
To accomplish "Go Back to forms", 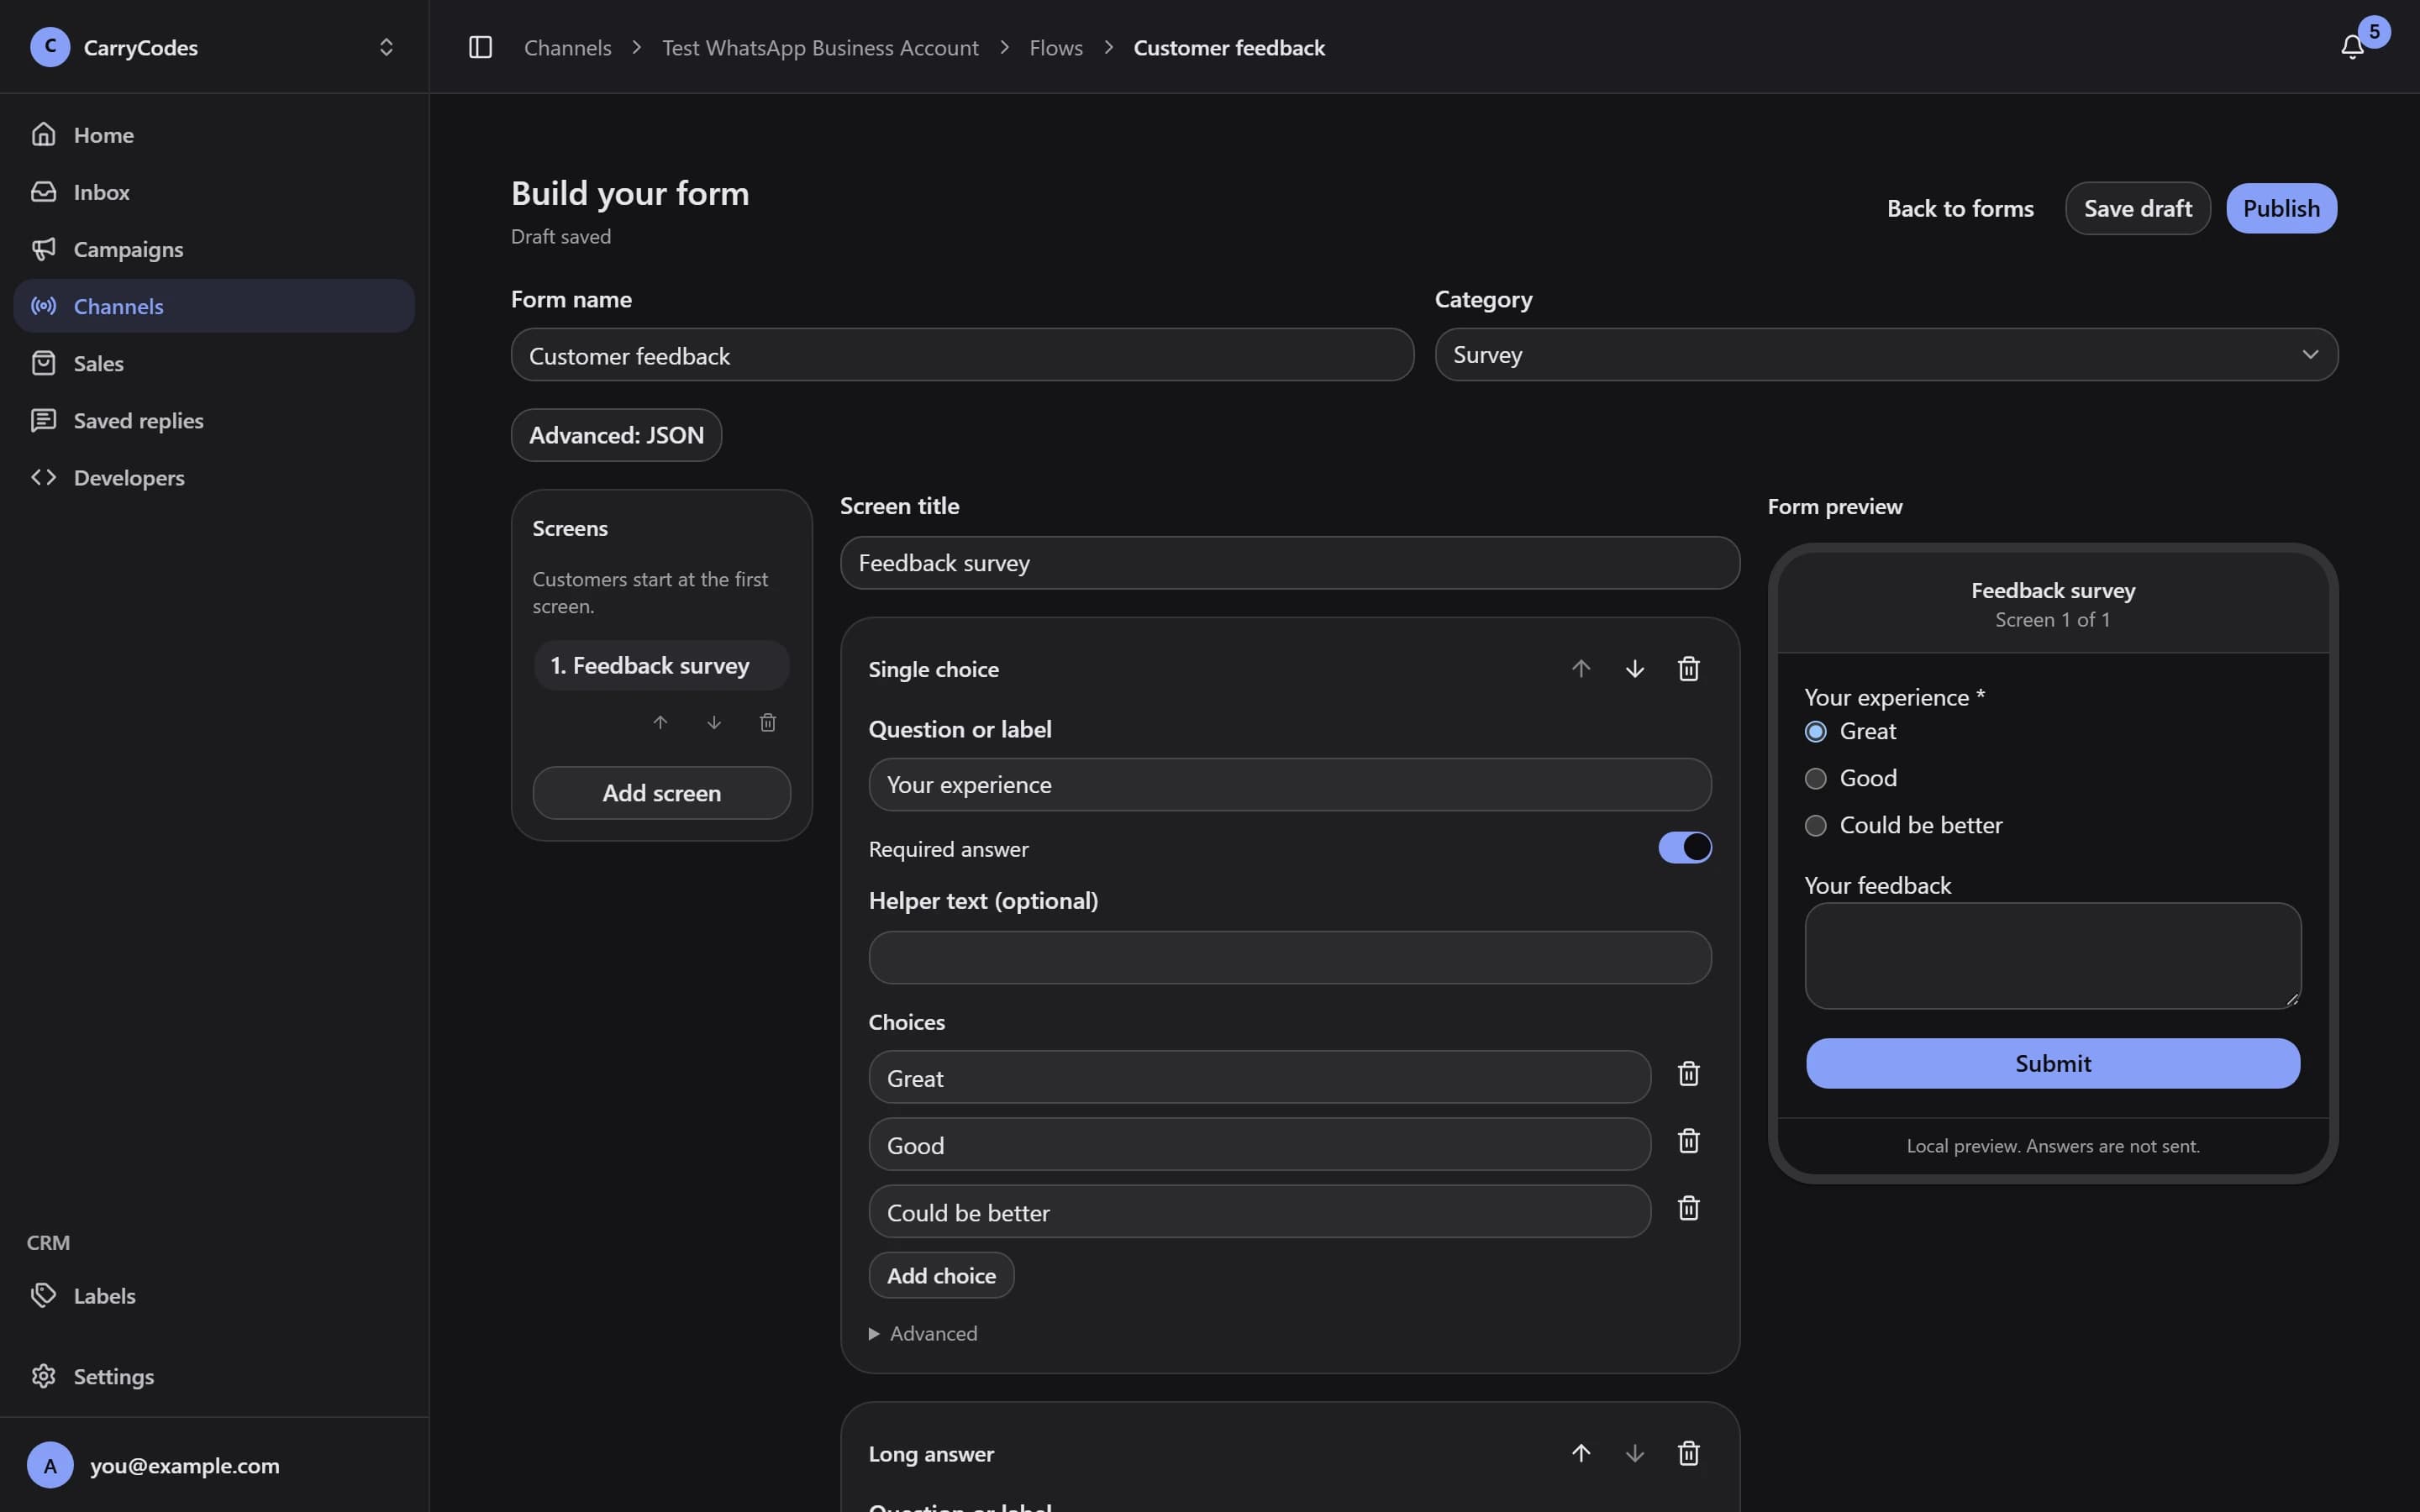I will (1960, 208).
